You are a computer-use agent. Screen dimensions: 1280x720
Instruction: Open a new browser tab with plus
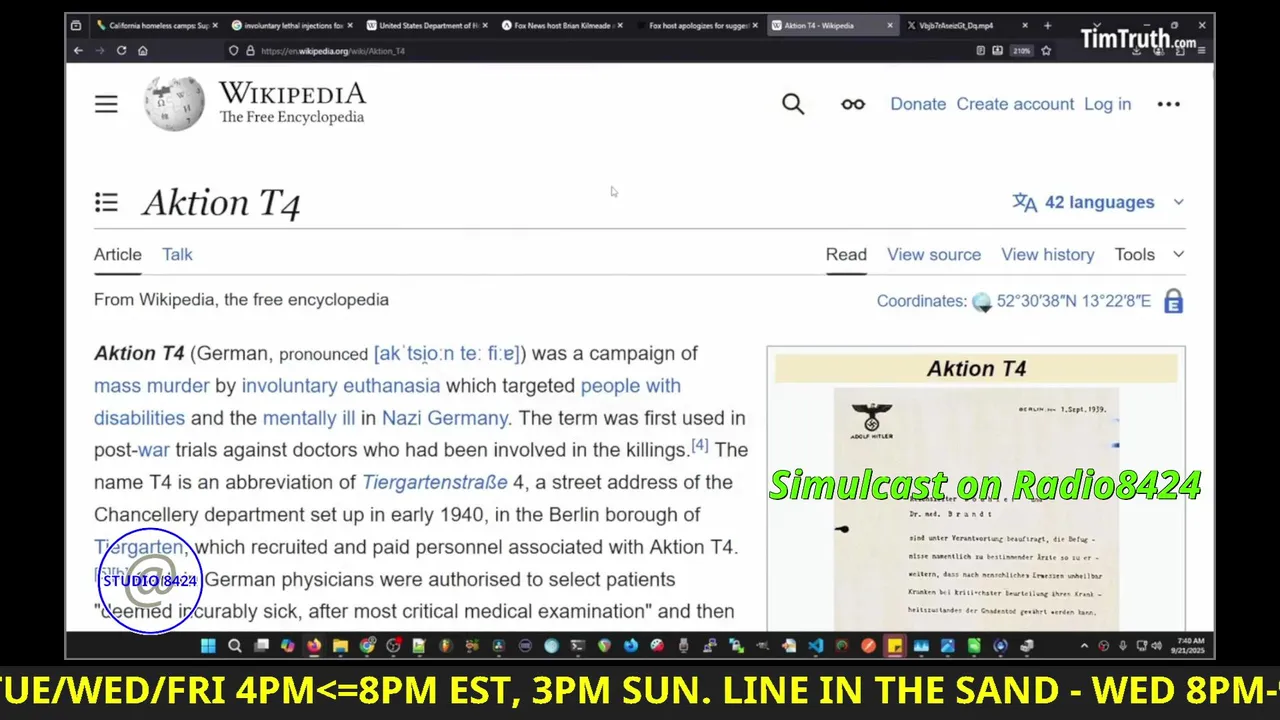(1047, 25)
